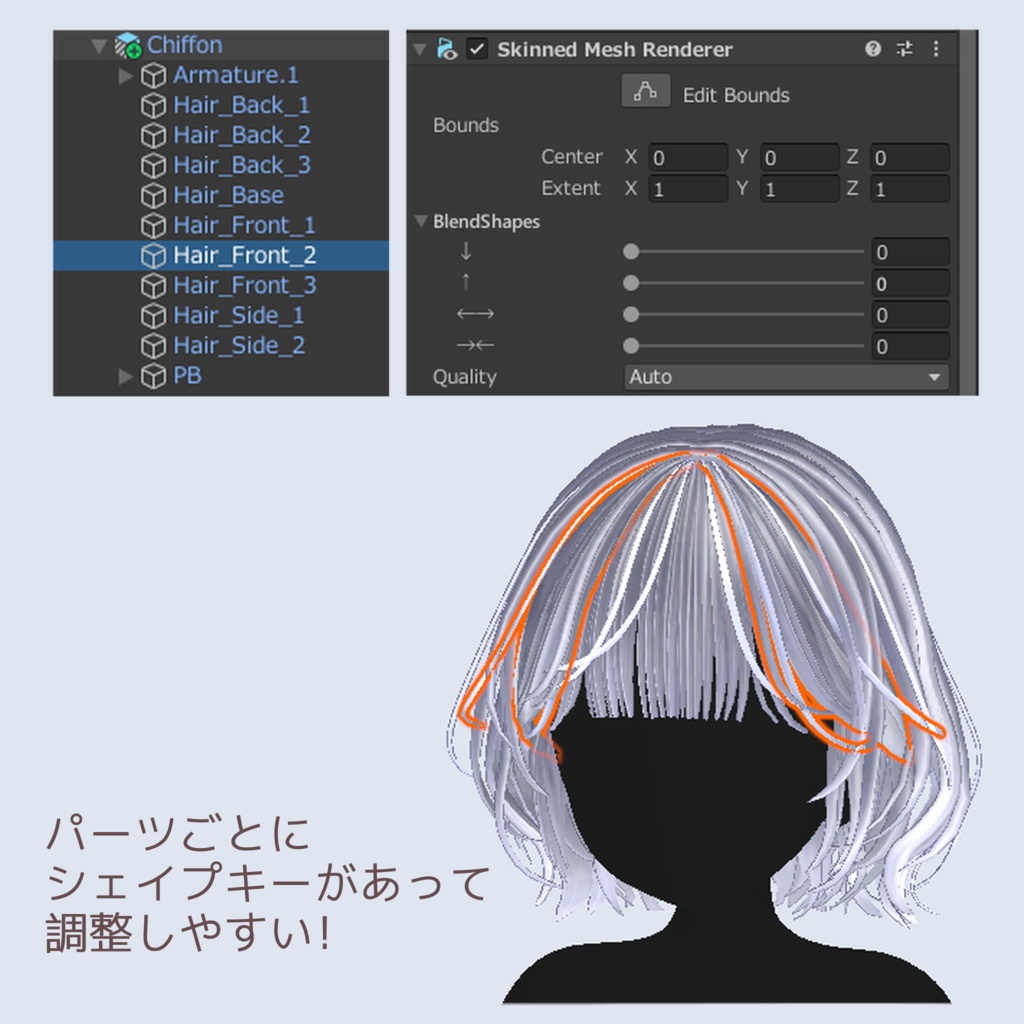The height and width of the screenshot is (1024, 1024).
Task: Disable the Skinned Mesh Renderer enabled checkbox
Action: coord(477,47)
